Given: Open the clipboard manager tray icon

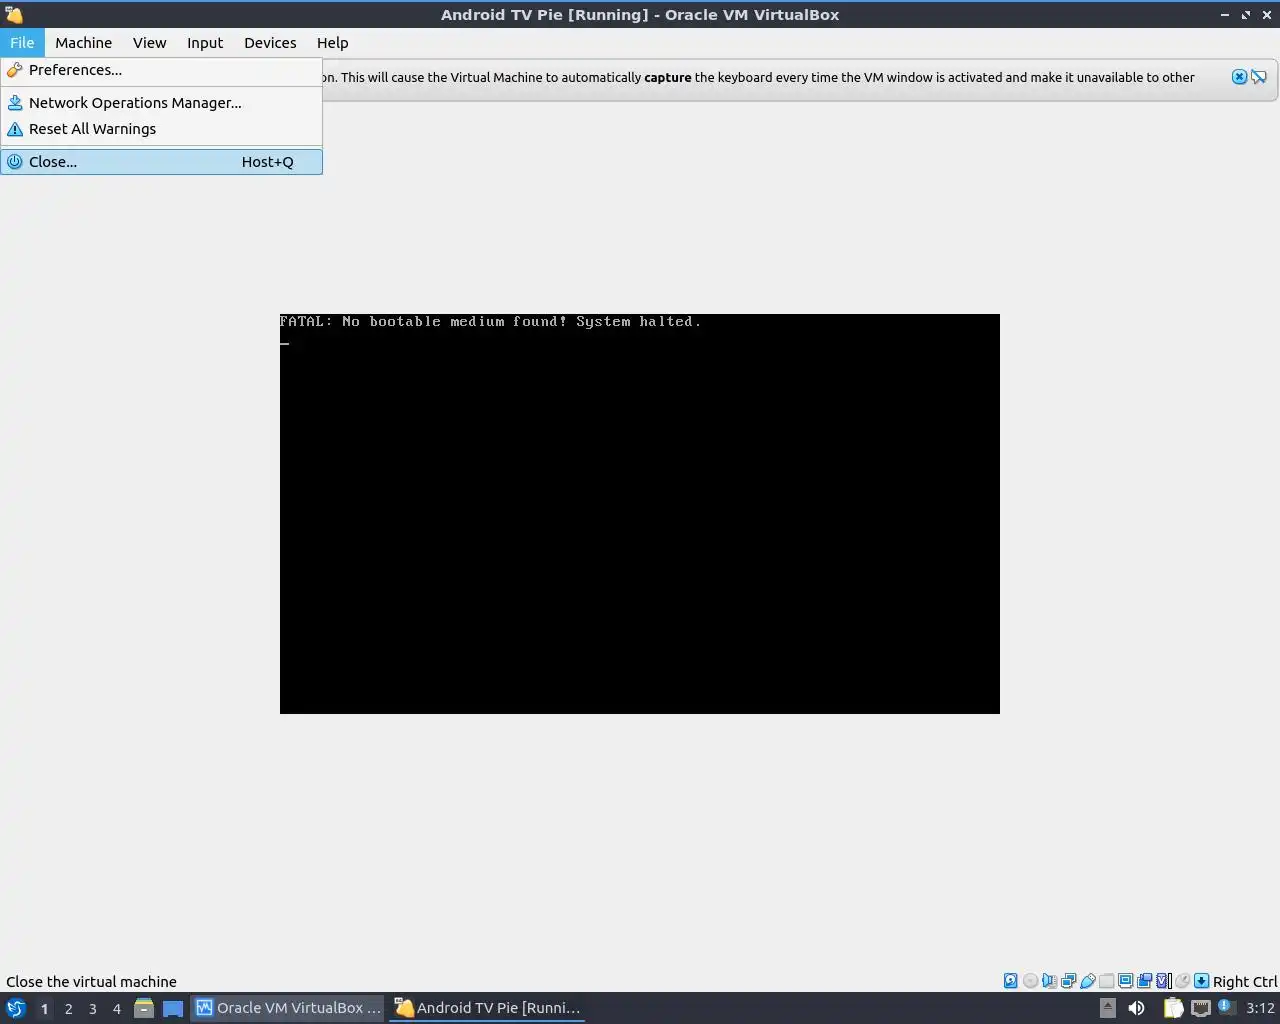Looking at the screenshot, I should (1173, 1008).
